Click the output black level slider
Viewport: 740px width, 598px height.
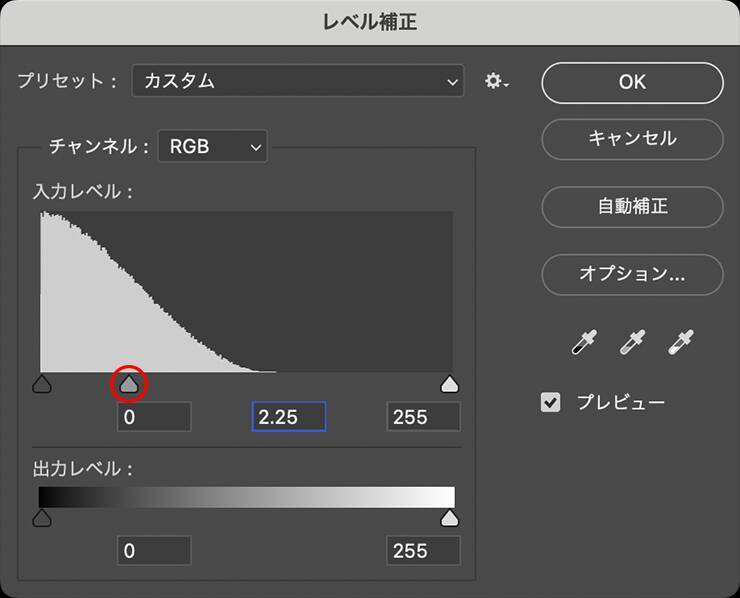(42, 517)
